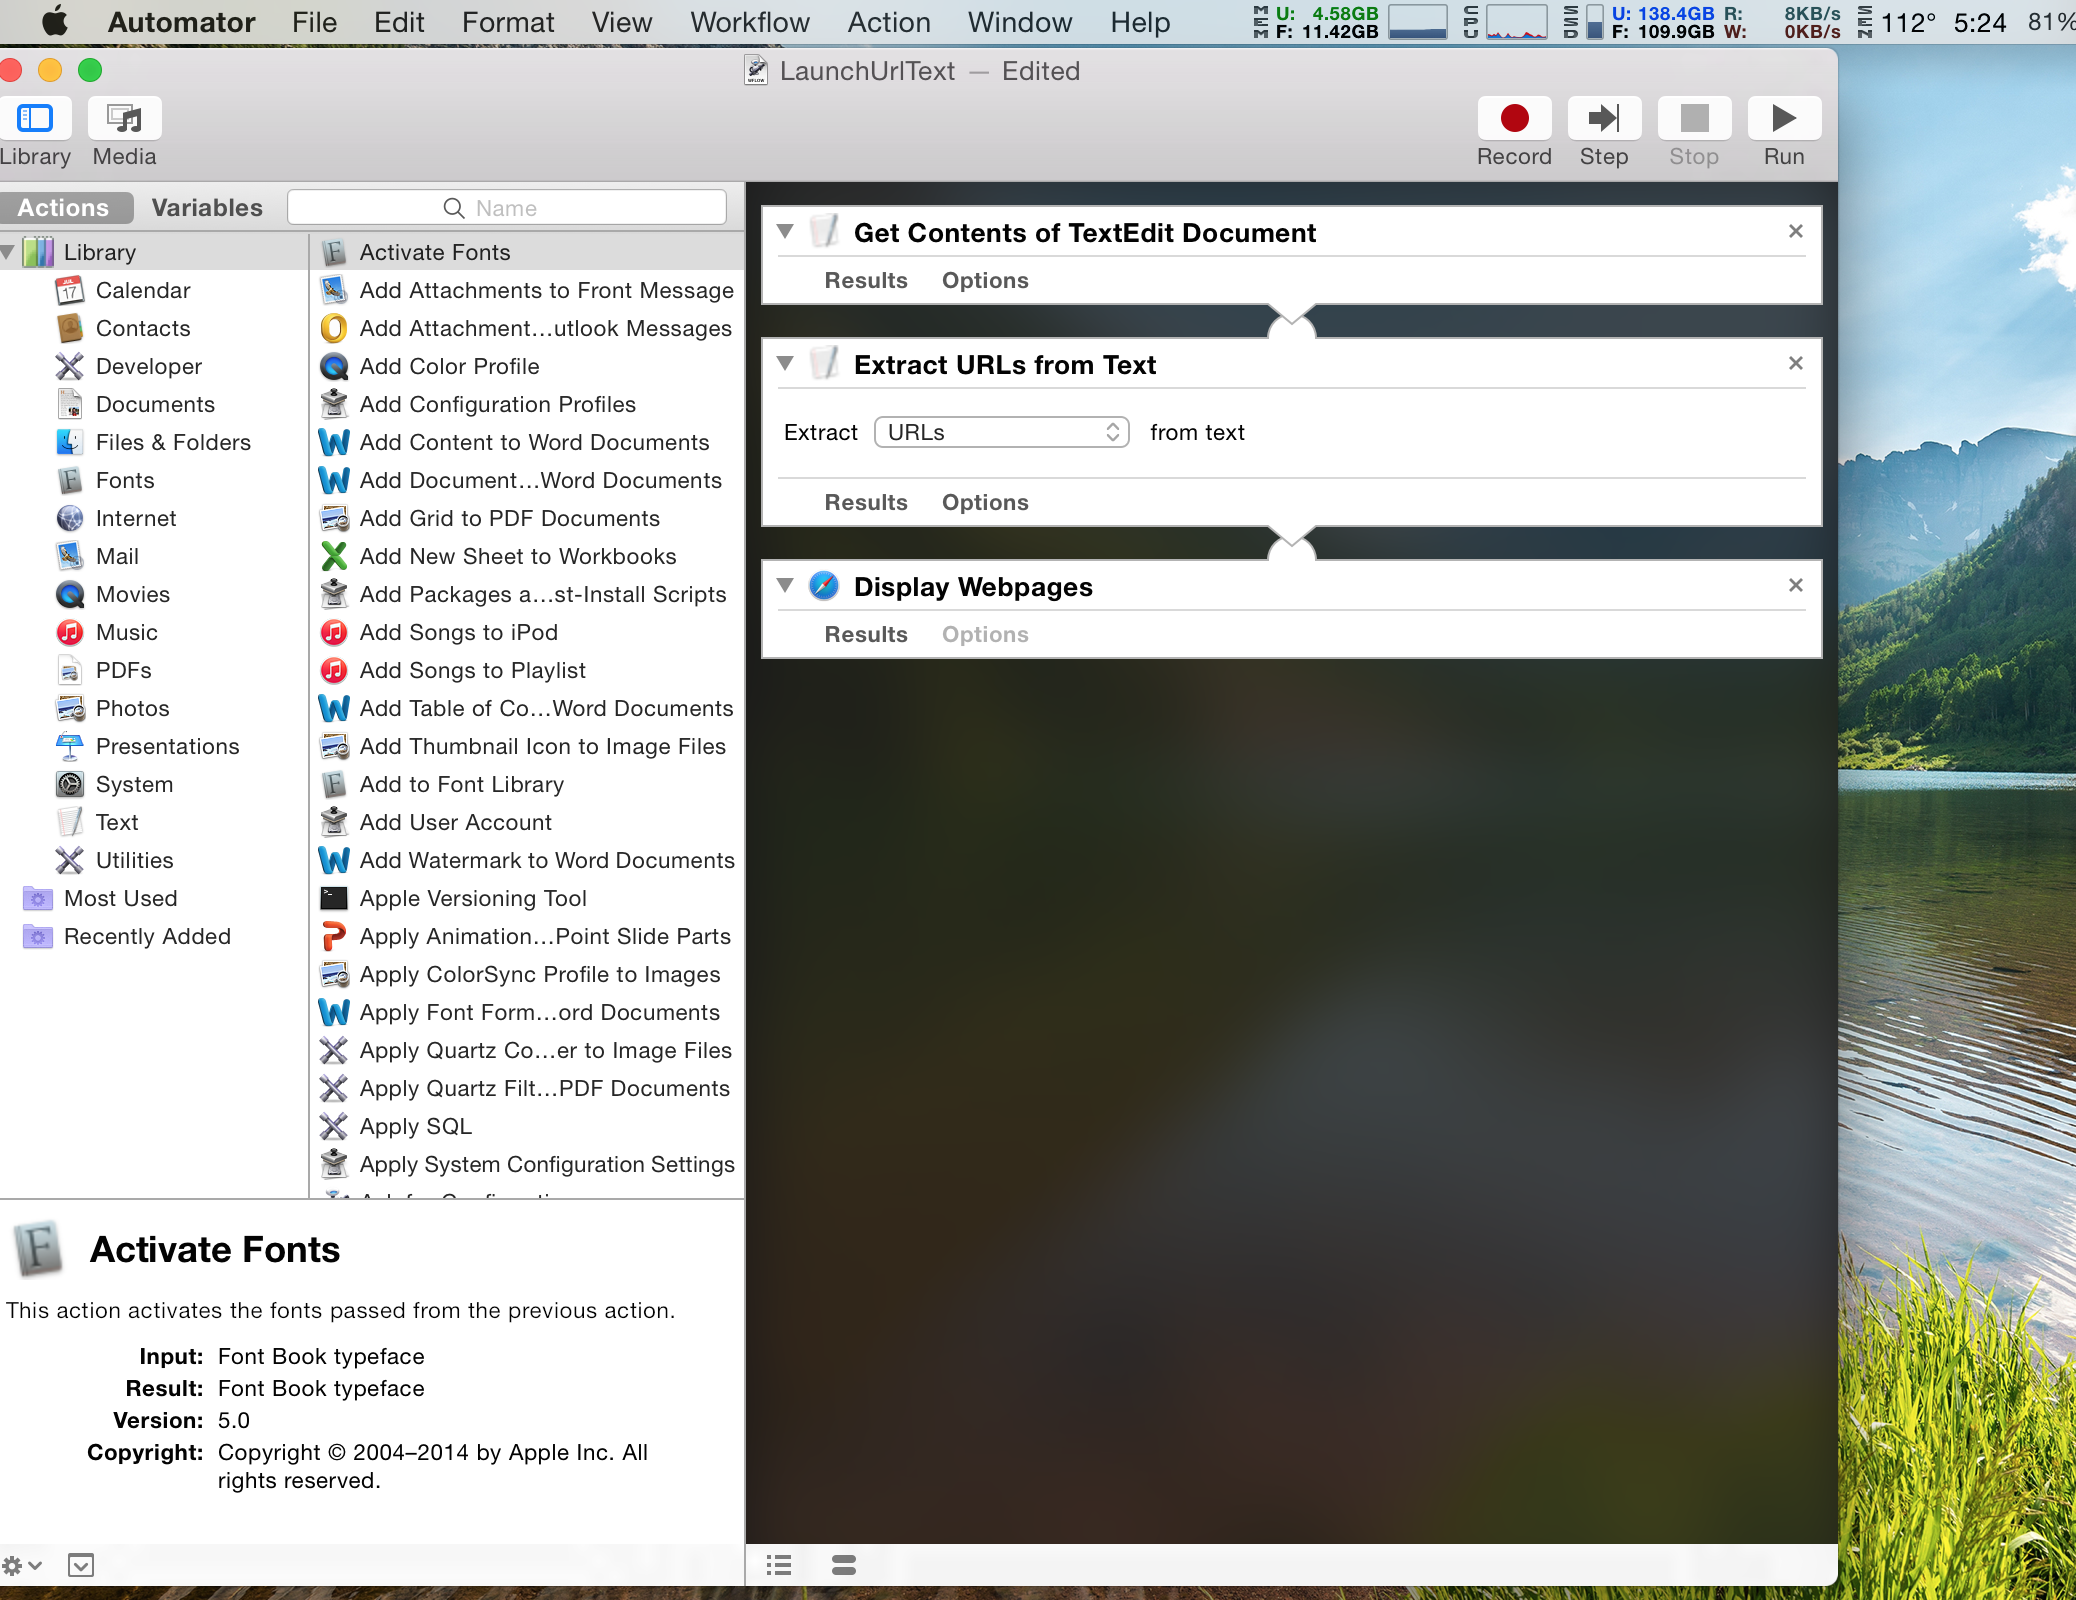Select the Text library category
The width and height of the screenshot is (2076, 1600).
(x=117, y=822)
